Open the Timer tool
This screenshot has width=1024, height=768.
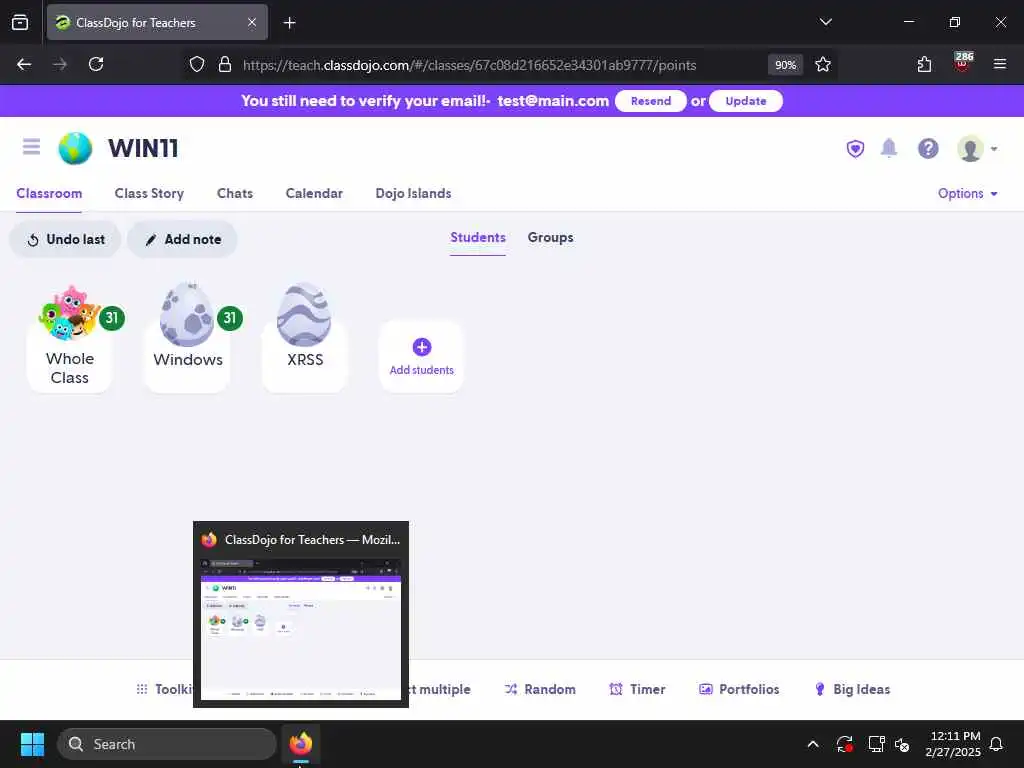(x=637, y=689)
